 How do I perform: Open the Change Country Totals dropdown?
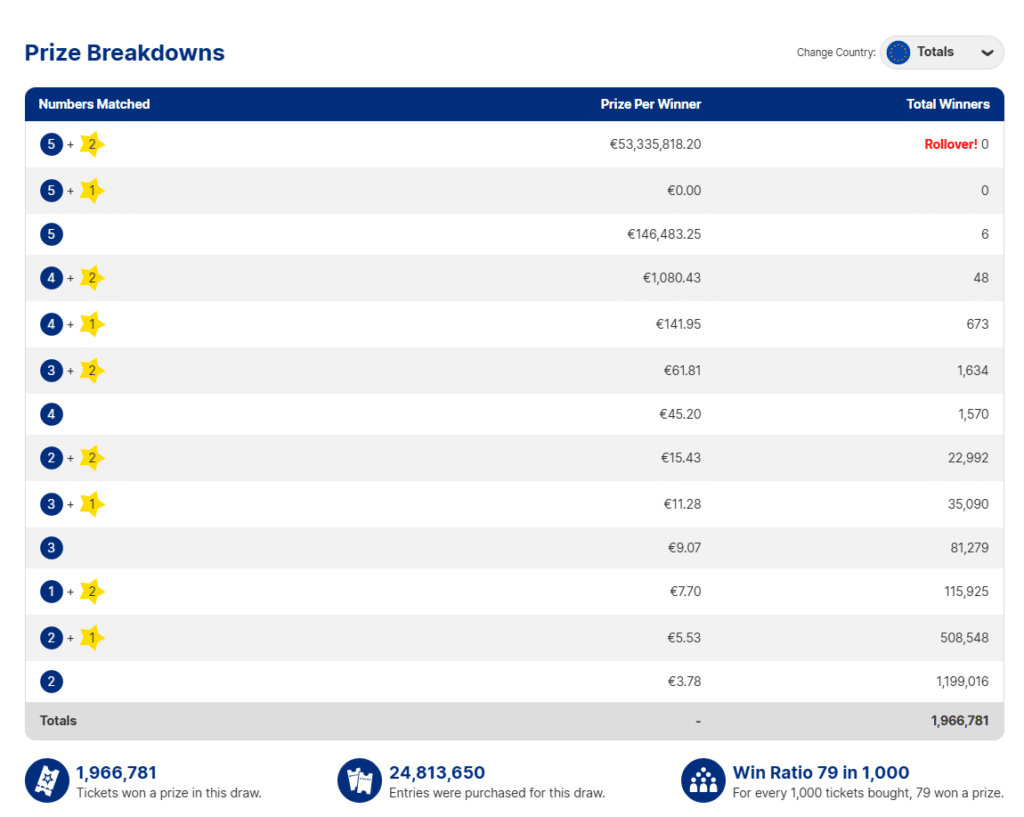tap(941, 52)
